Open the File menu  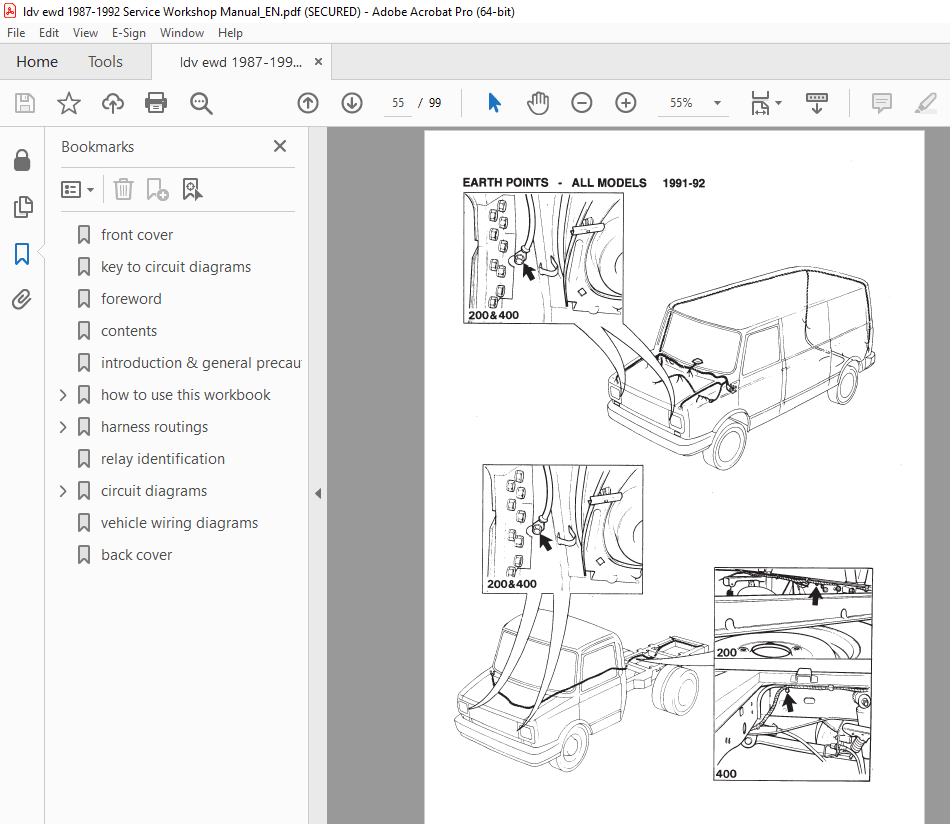click(16, 33)
